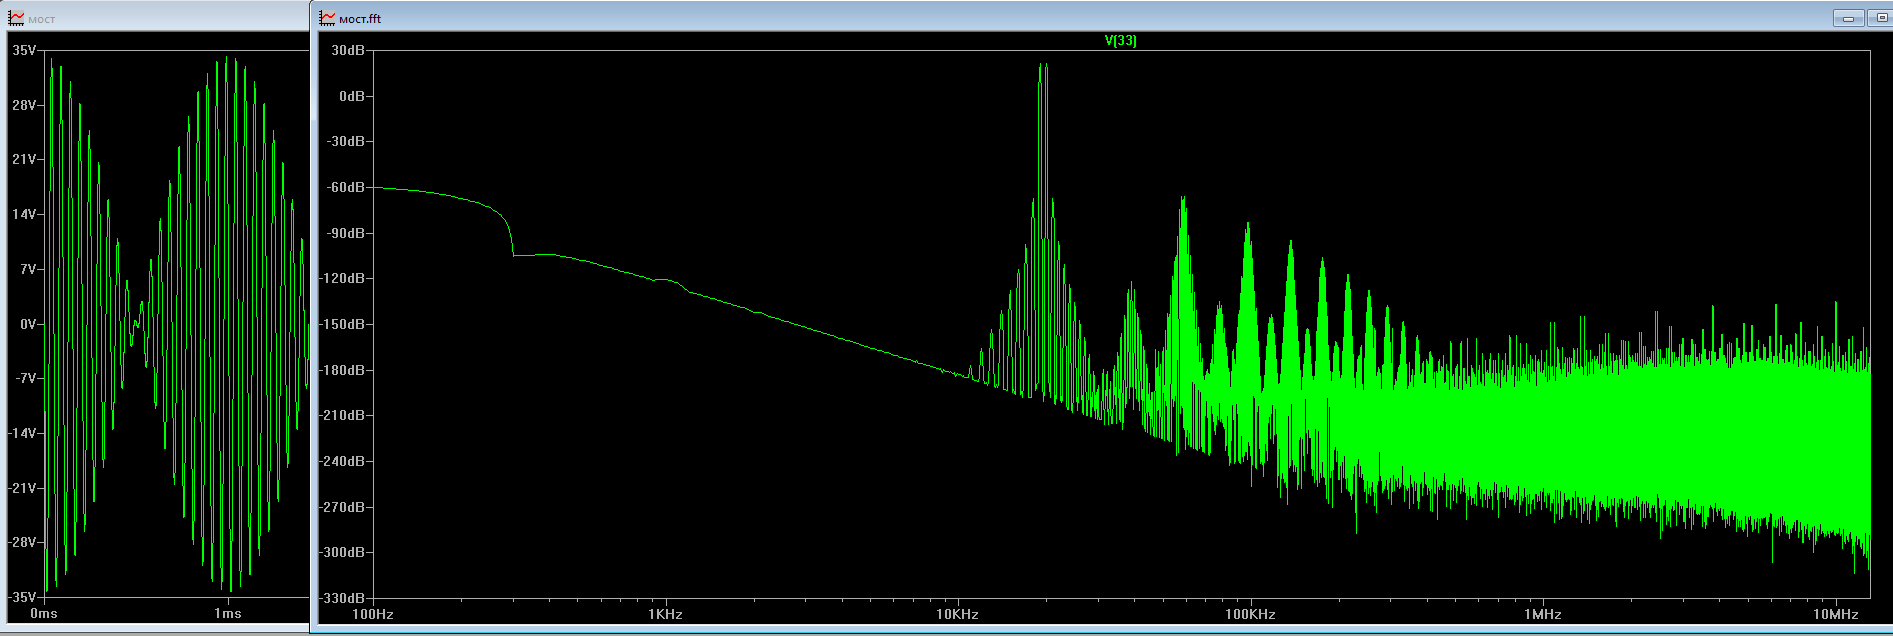Click the 1KHz frequency axis label
Viewport: 1893px width, 636px height.
pos(665,614)
